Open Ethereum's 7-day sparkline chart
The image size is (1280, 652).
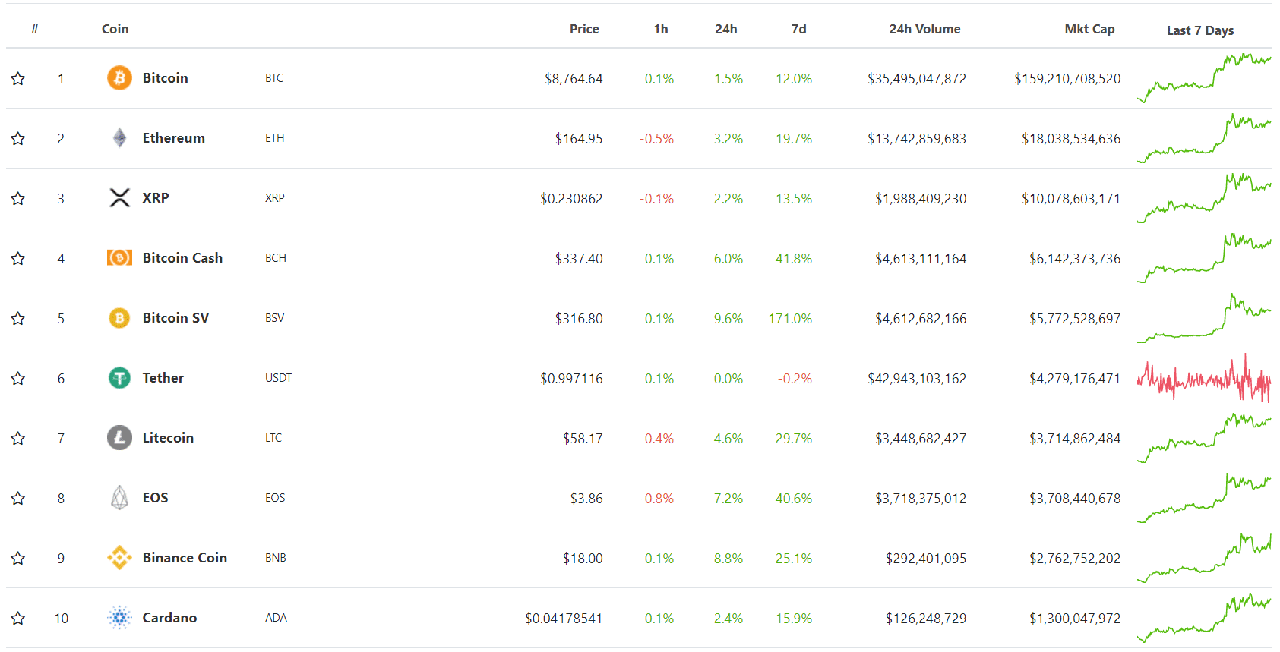coord(1204,138)
